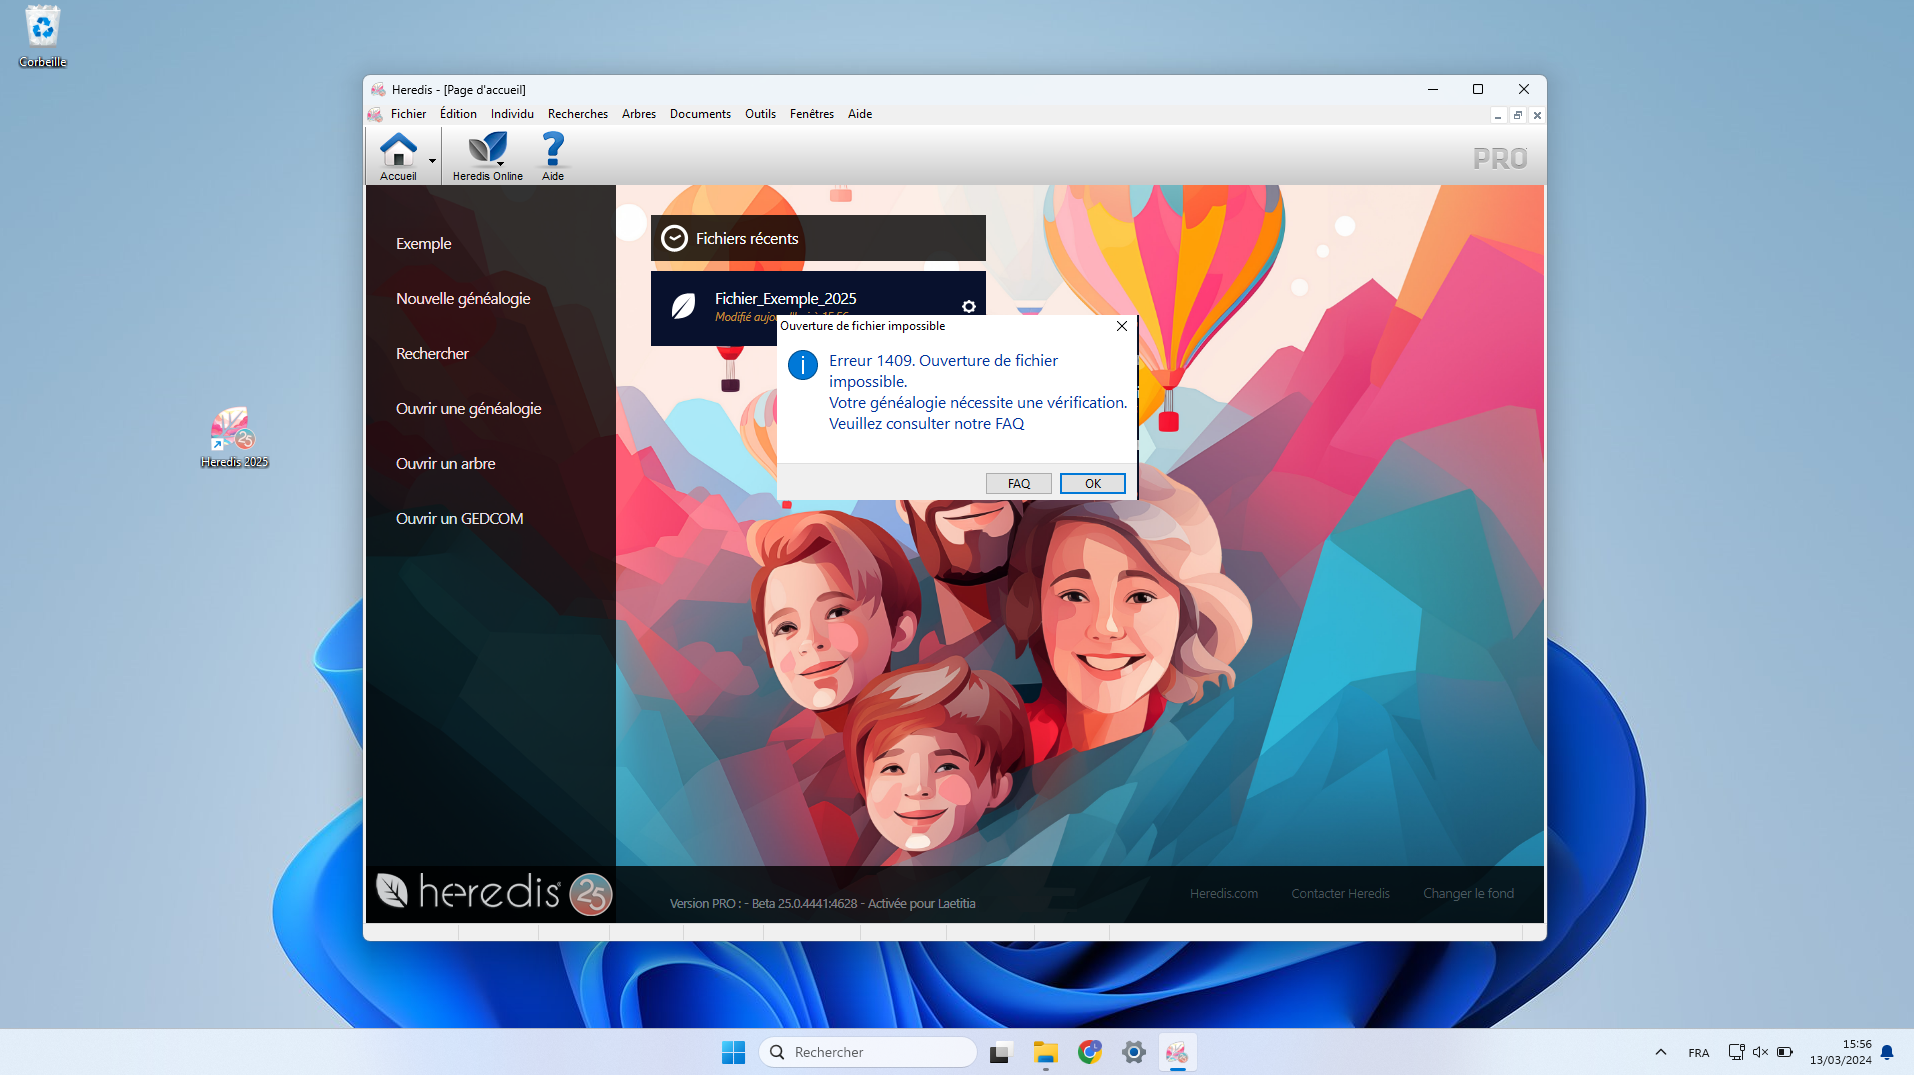The height and width of the screenshot is (1075, 1914).
Task: Open Heredis Online from the toolbar
Action: [x=487, y=149]
